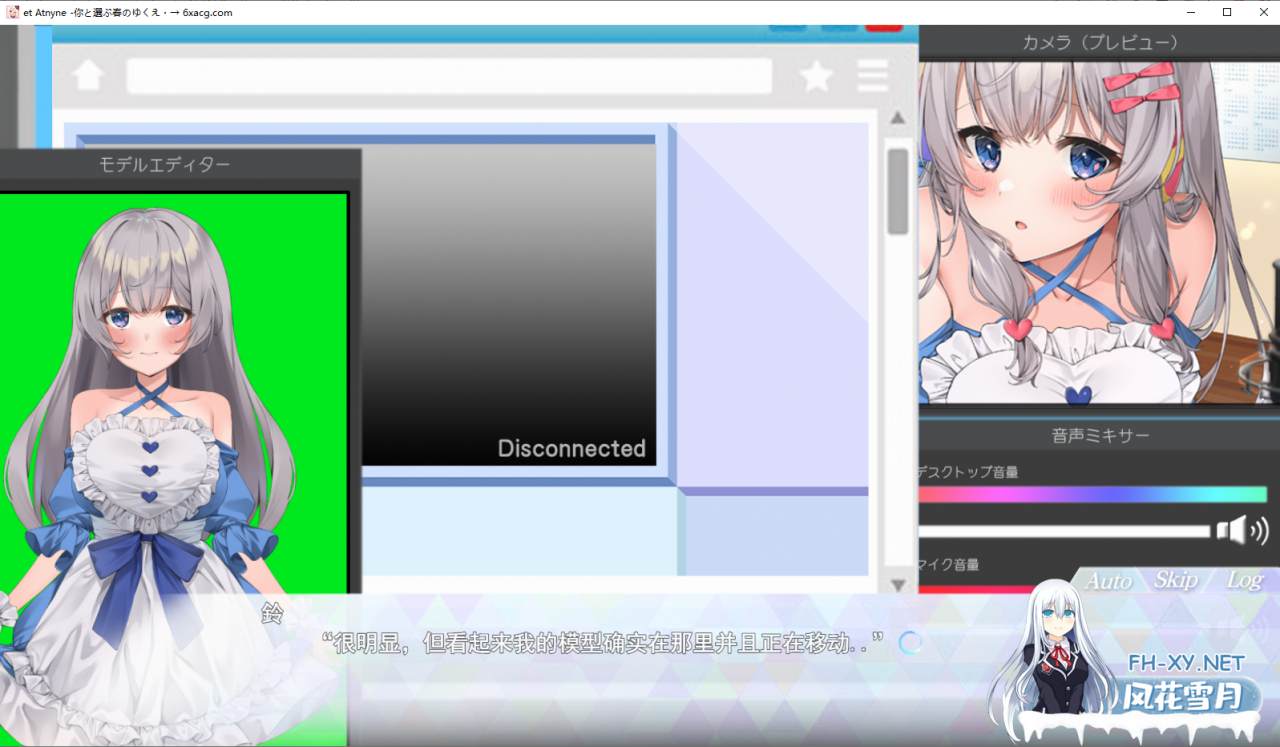Click the dialogue text to advance

point(604,643)
